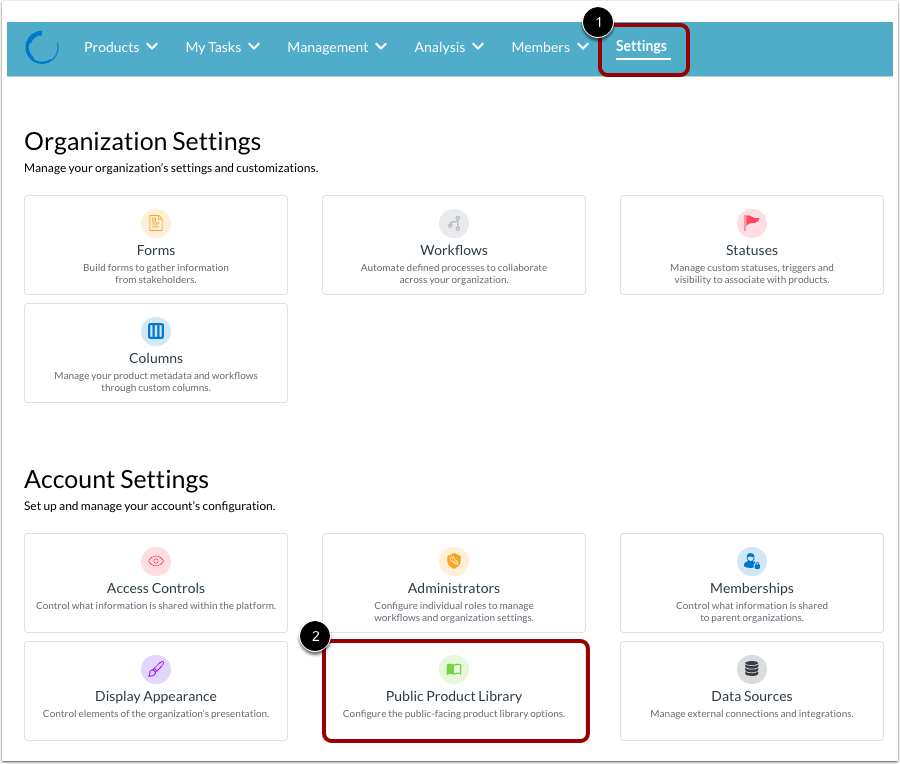Select the Access Controls eye icon
This screenshot has width=900, height=764.
pos(156,561)
